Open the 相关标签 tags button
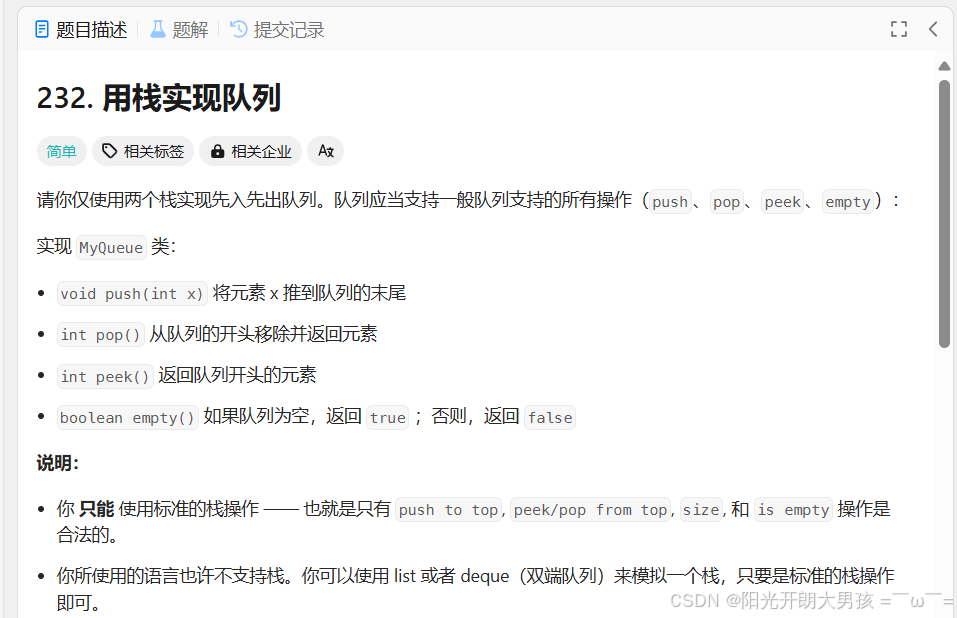Image resolution: width=957 pixels, height=618 pixels. [143, 151]
